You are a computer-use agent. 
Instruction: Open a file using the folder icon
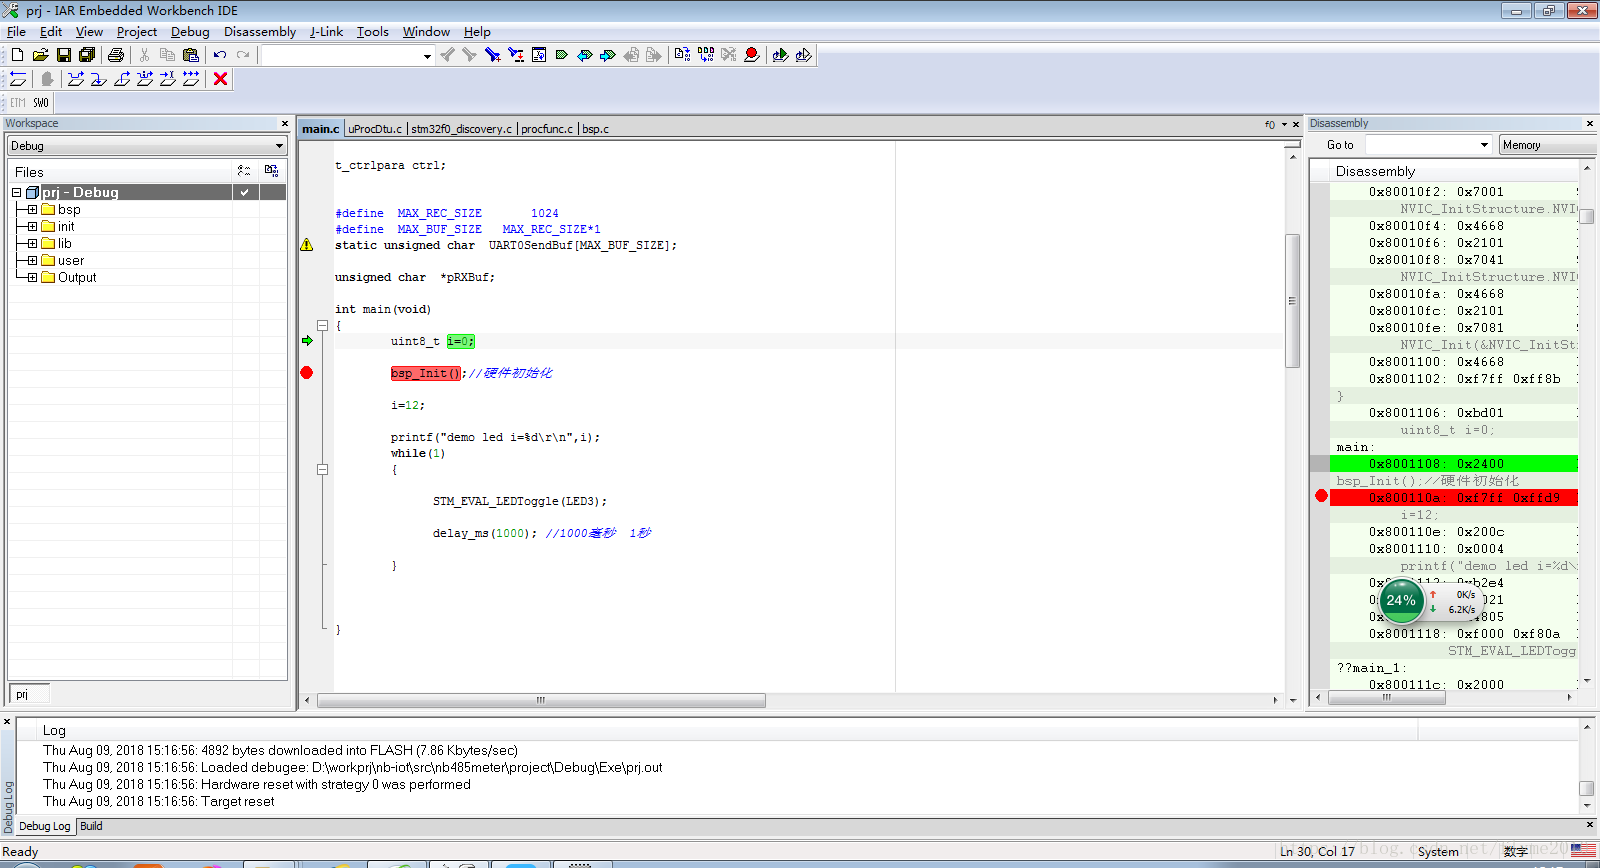click(x=40, y=55)
